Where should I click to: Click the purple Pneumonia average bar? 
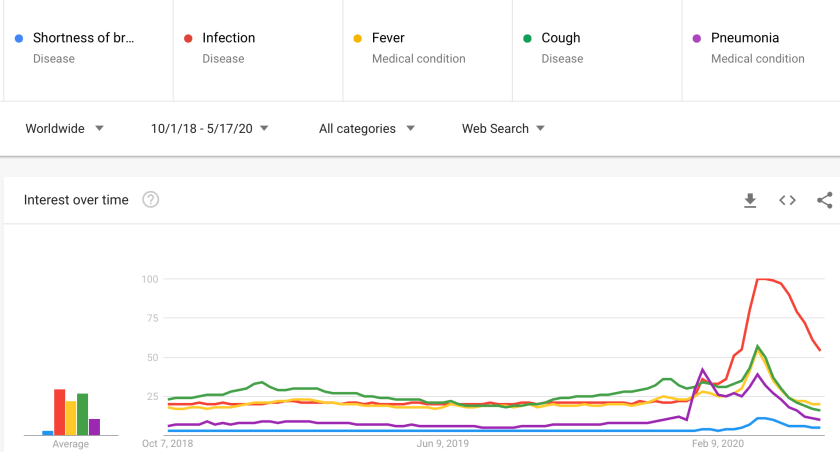click(x=95, y=427)
